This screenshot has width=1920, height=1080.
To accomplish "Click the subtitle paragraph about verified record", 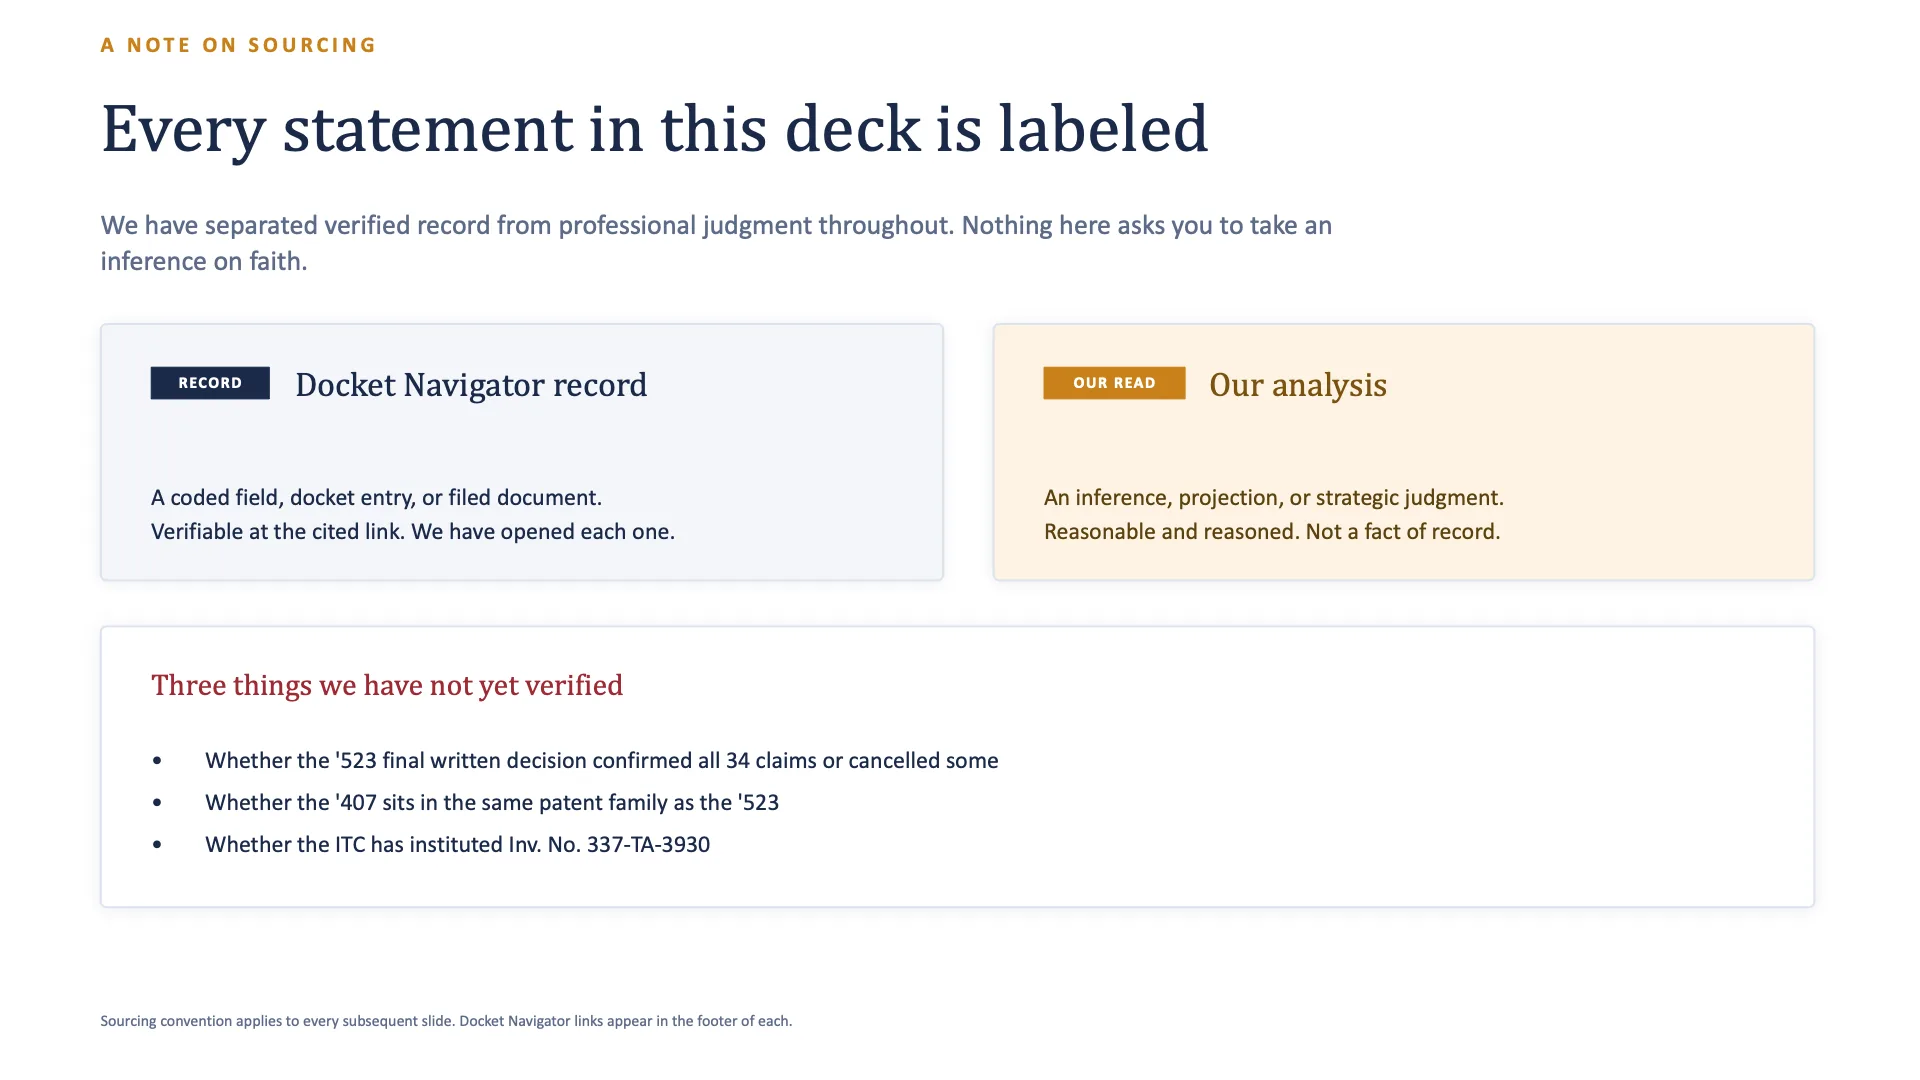I will [716, 243].
